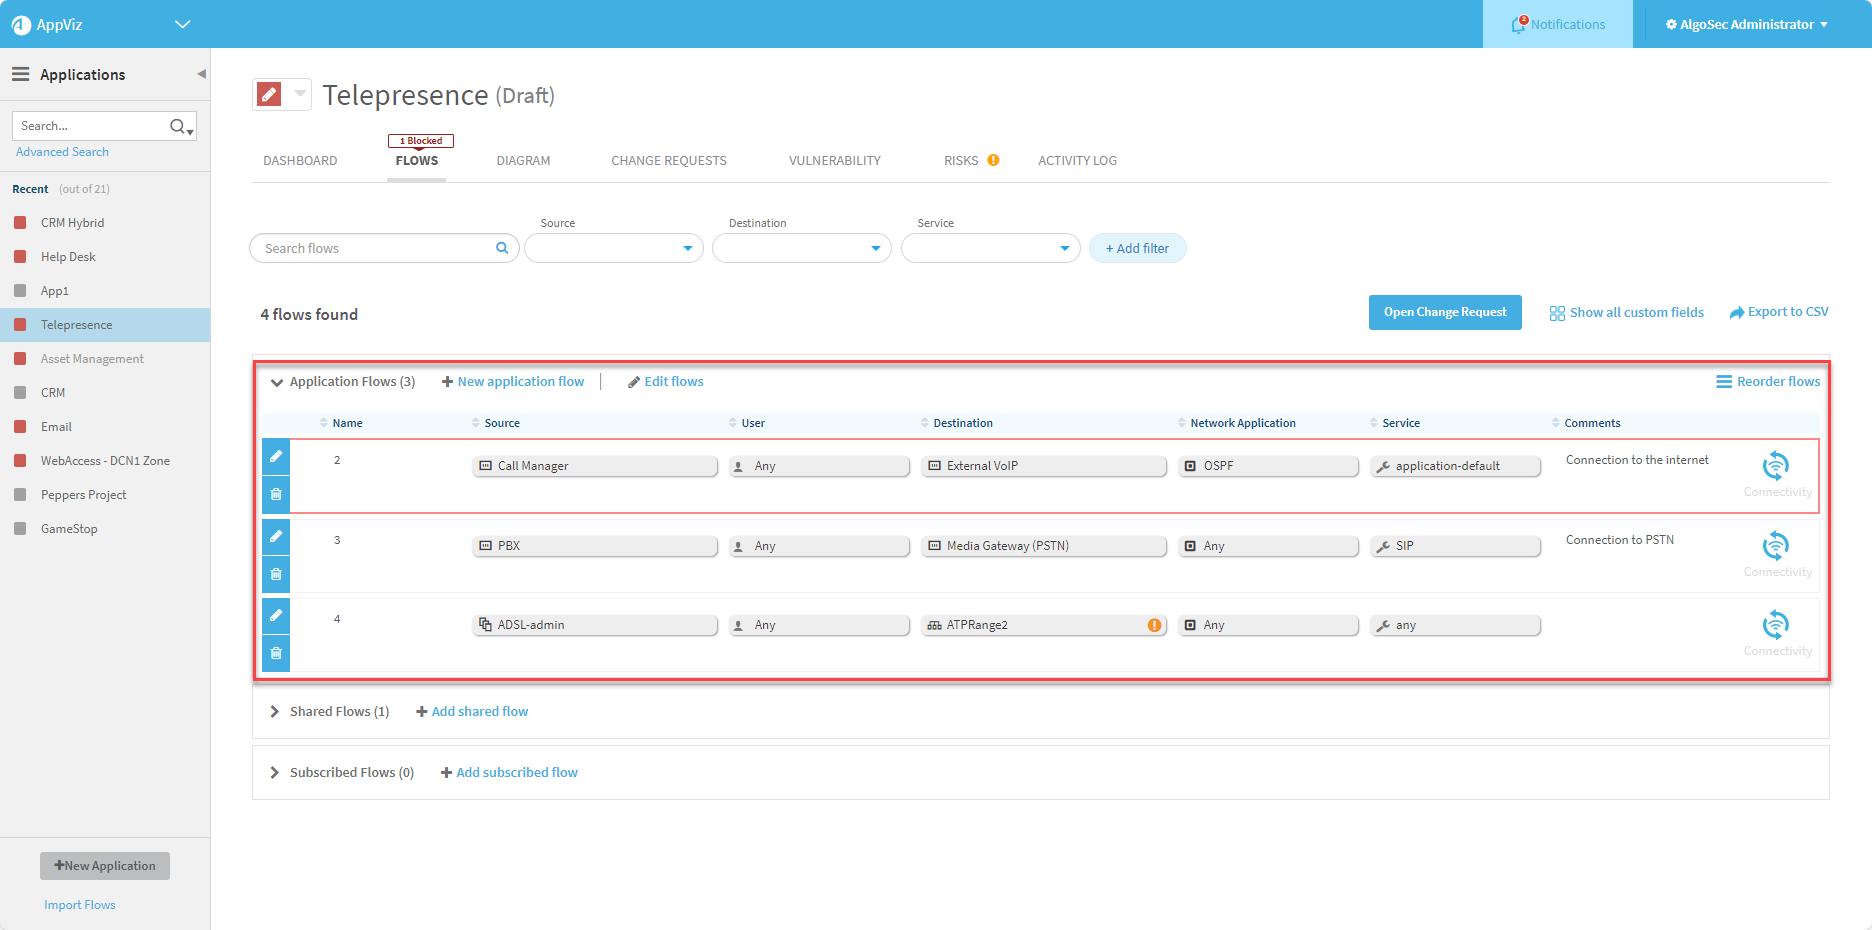Screen dimensions: 1872x930
Task: Expand the Subscribed Flows section
Action: (275, 773)
